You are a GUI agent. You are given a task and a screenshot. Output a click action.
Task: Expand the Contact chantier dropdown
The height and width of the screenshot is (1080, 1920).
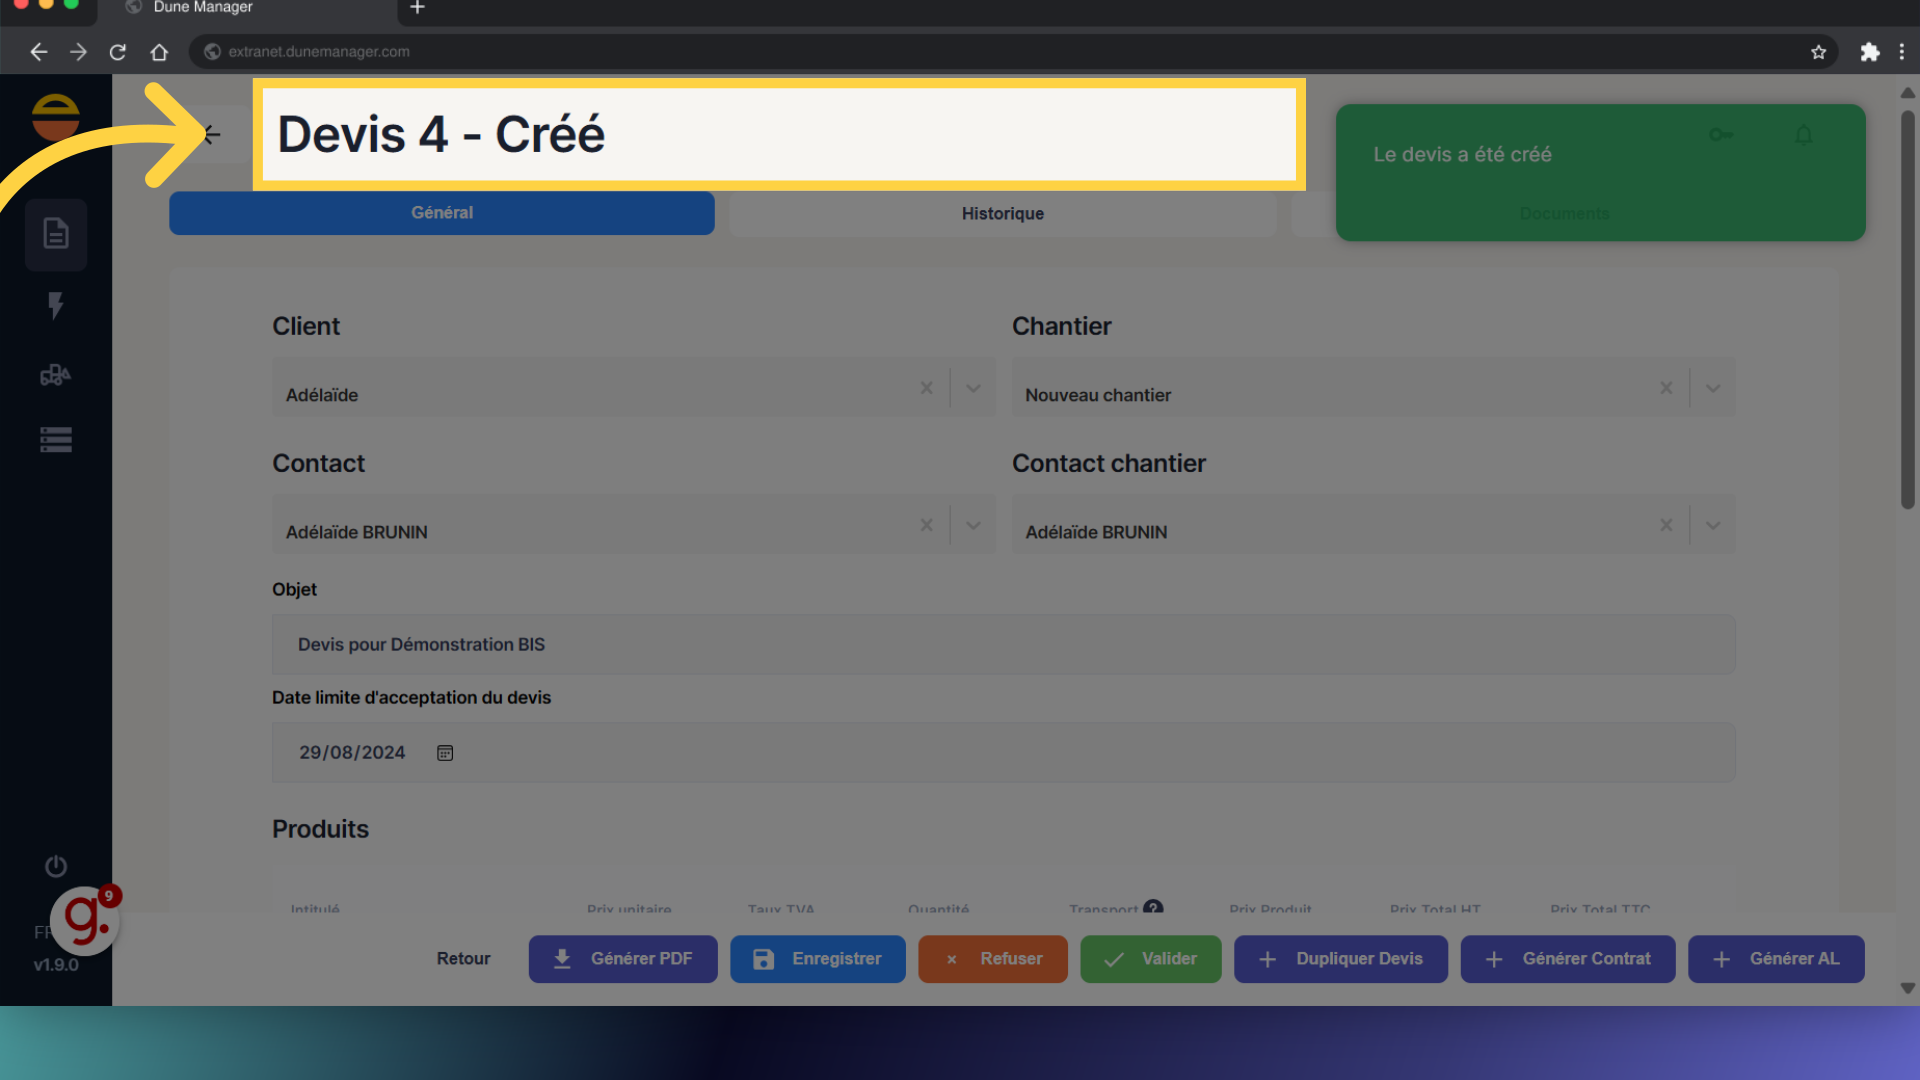pyautogui.click(x=1713, y=525)
